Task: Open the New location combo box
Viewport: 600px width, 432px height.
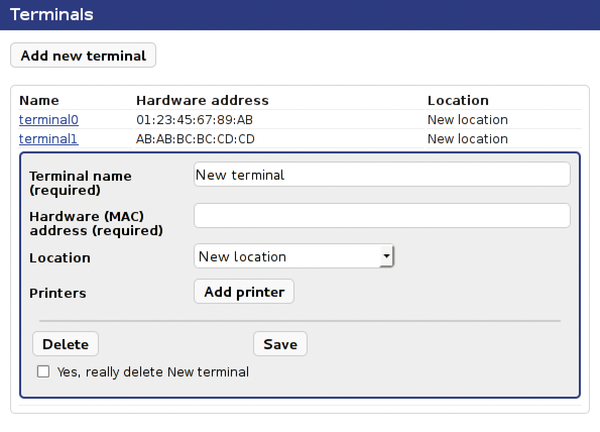Action: [294, 256]
